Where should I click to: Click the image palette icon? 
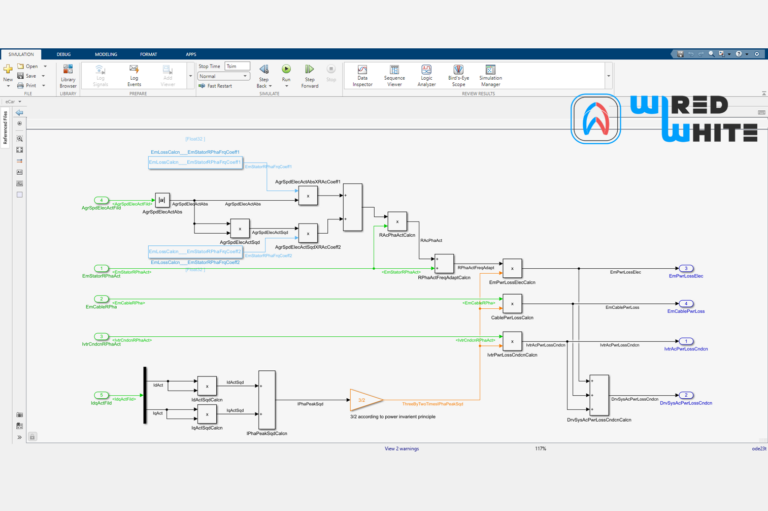coord(20,183)
